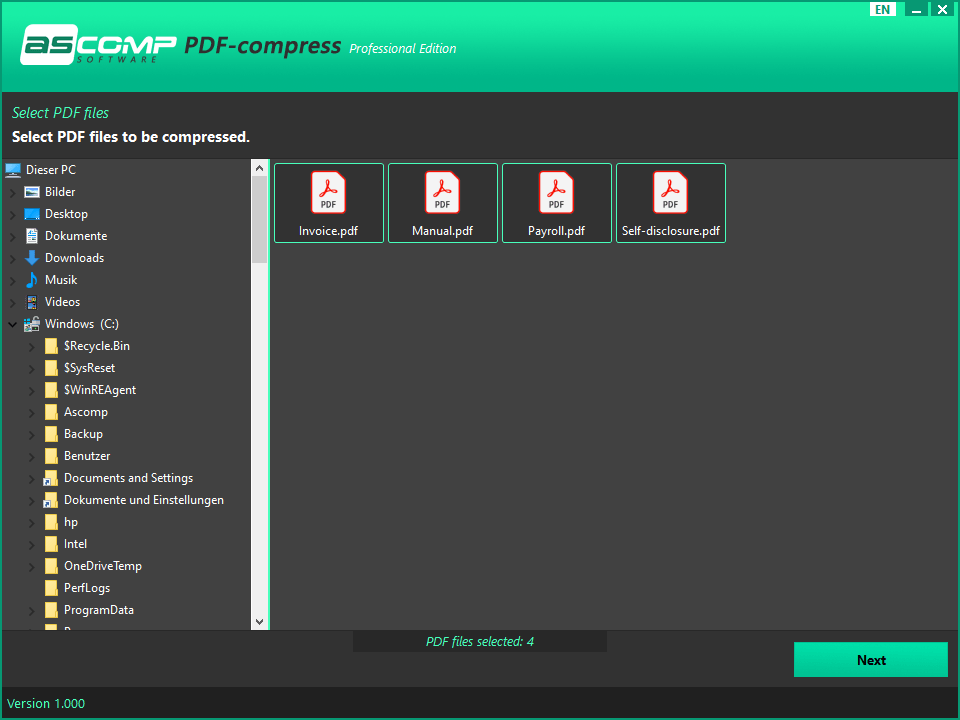The width and height of the screenshot is (960, 720).
Task: Select the Self-disclosure.pdf file icon
Action: [670, 192]
